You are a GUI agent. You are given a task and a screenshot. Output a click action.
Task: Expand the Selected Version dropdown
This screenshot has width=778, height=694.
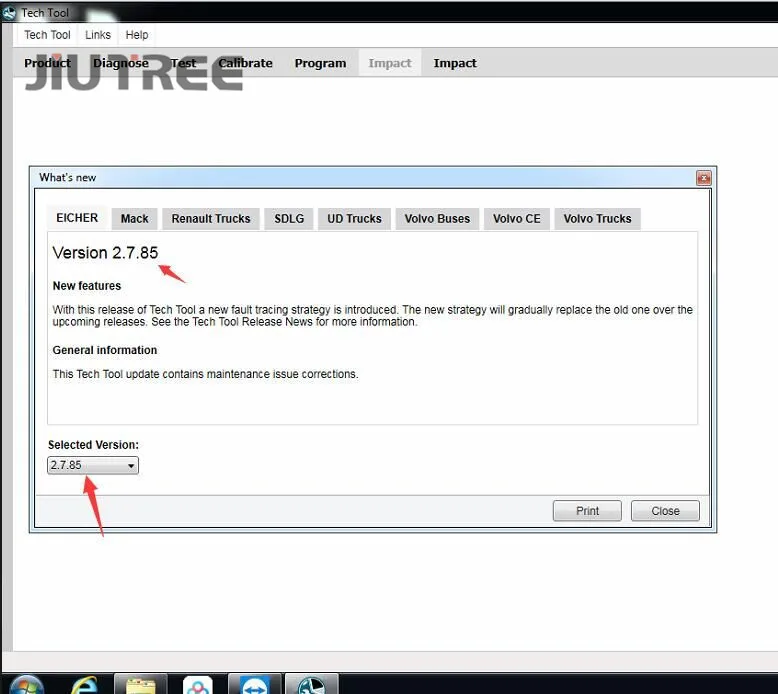click(x=93, y=465)
